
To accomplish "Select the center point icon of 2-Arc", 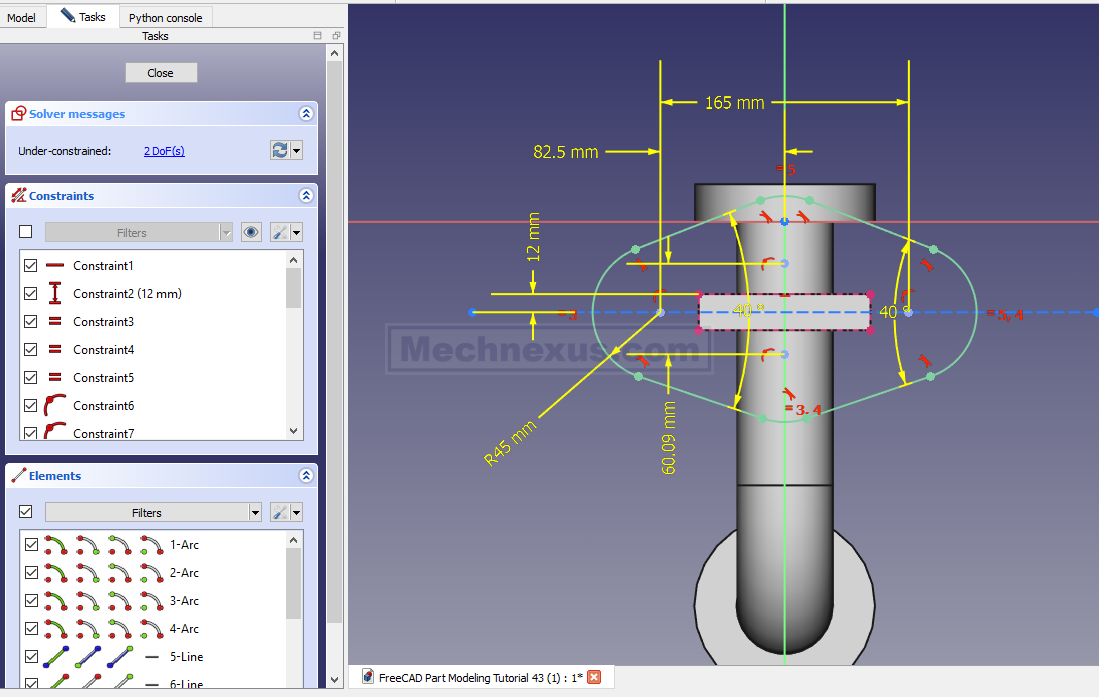I will click(x=151, y=573).
